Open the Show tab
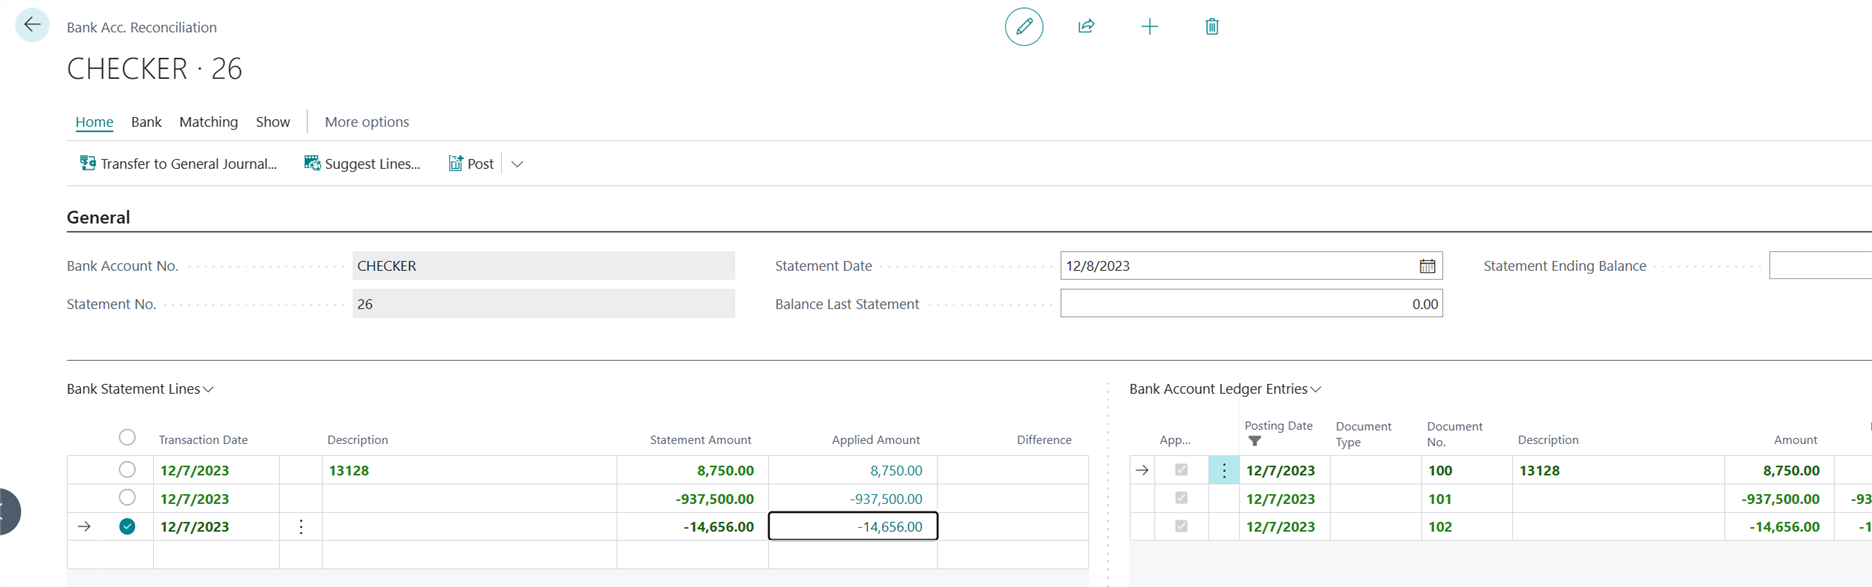Viewport: 1872px width, 587px height. (273, 122)
